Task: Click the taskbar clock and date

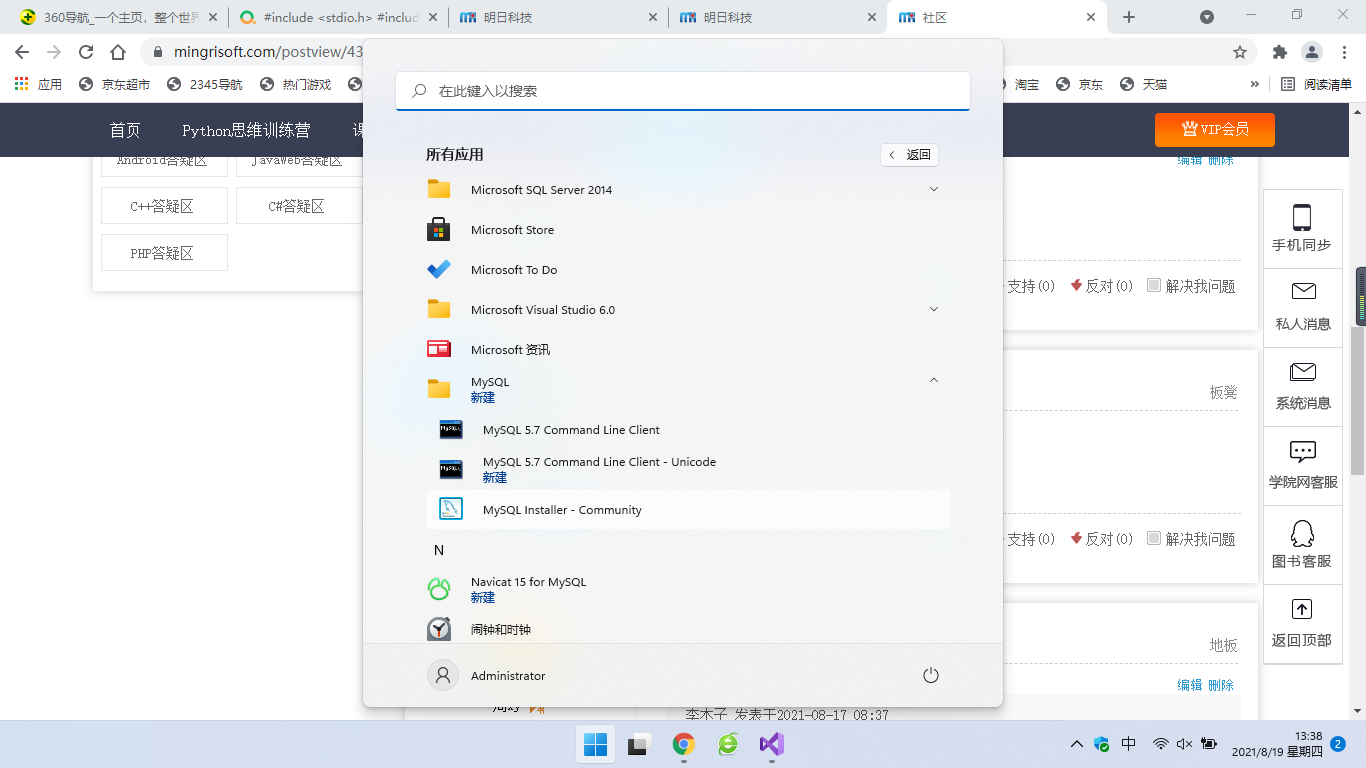Action: 1277,744
